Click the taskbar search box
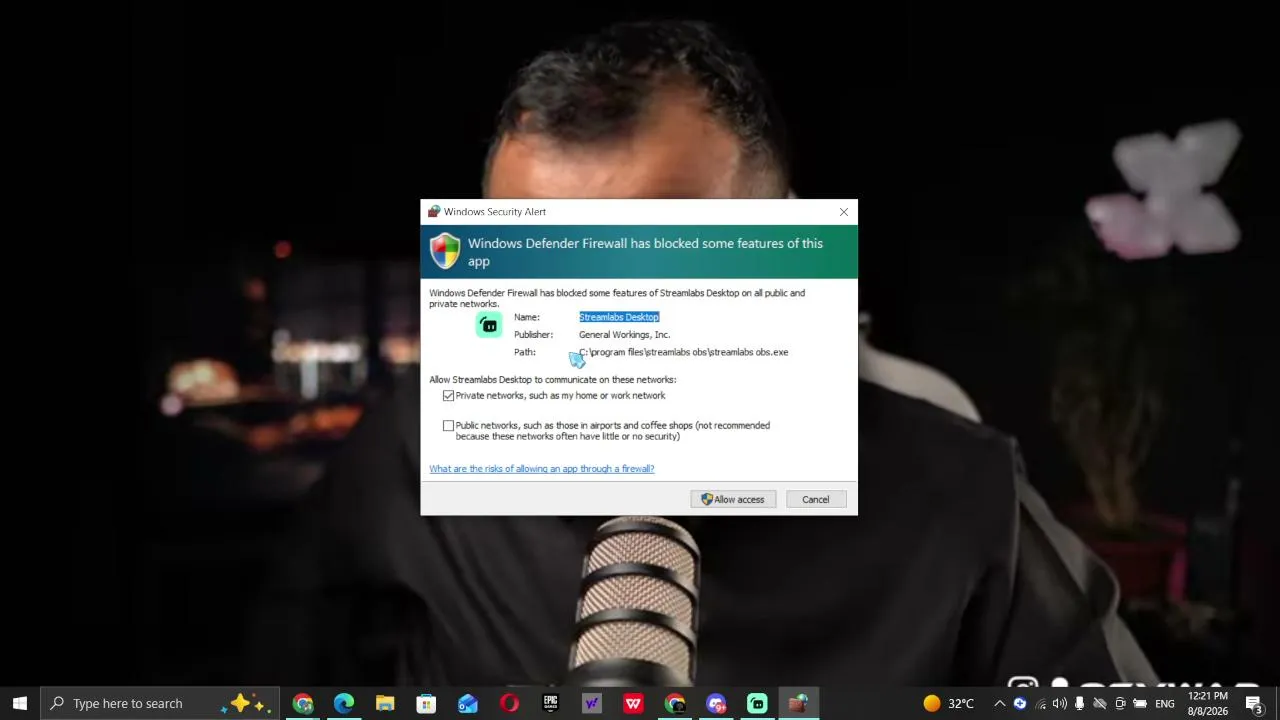 [x=160, y=703]
